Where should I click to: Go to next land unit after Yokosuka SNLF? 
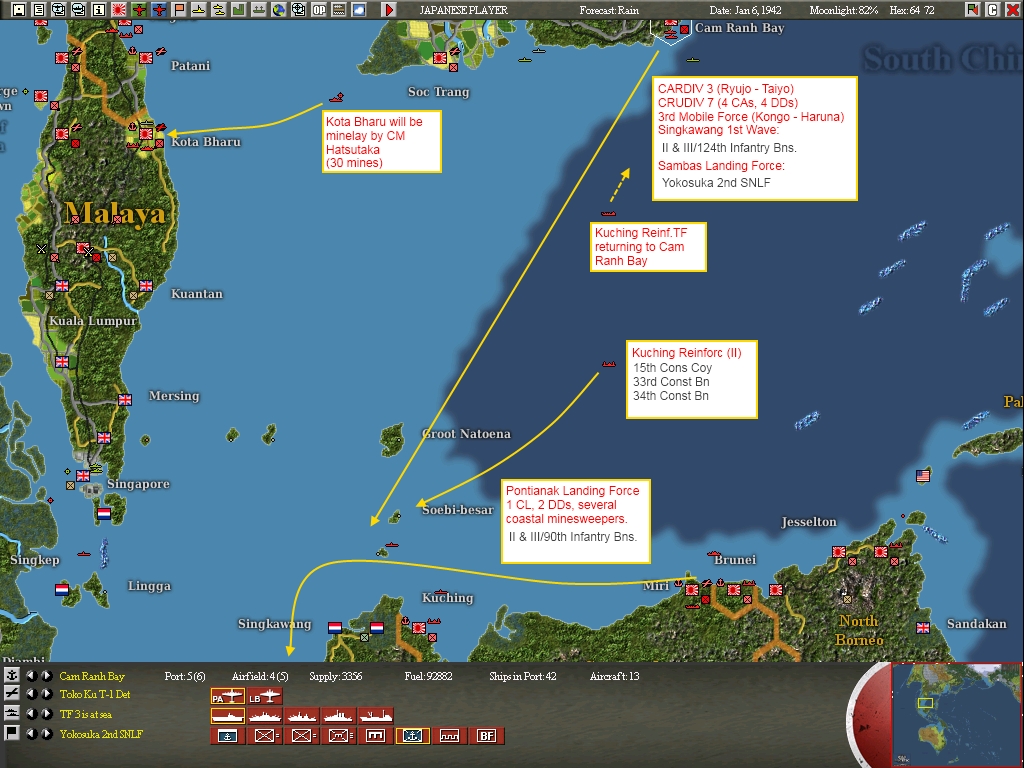tap(46, 733)
